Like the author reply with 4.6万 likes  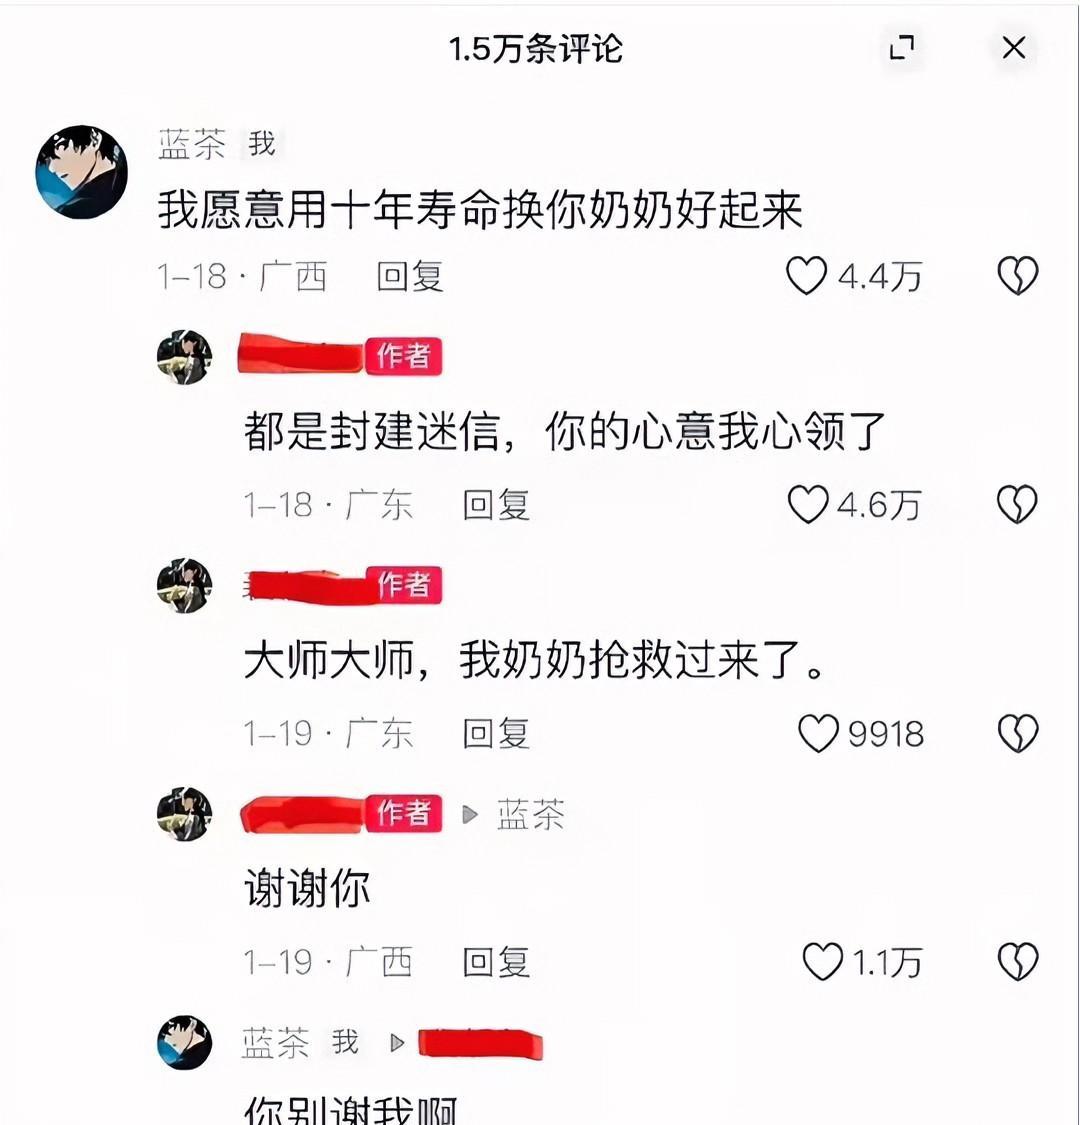point(808,504)
